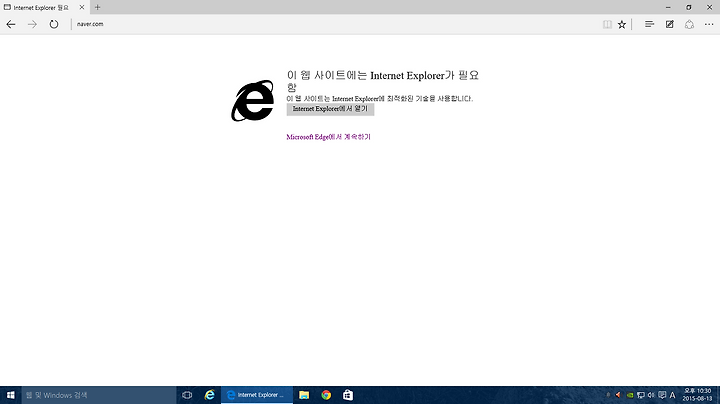Add page to favorites star

[622, 24]
